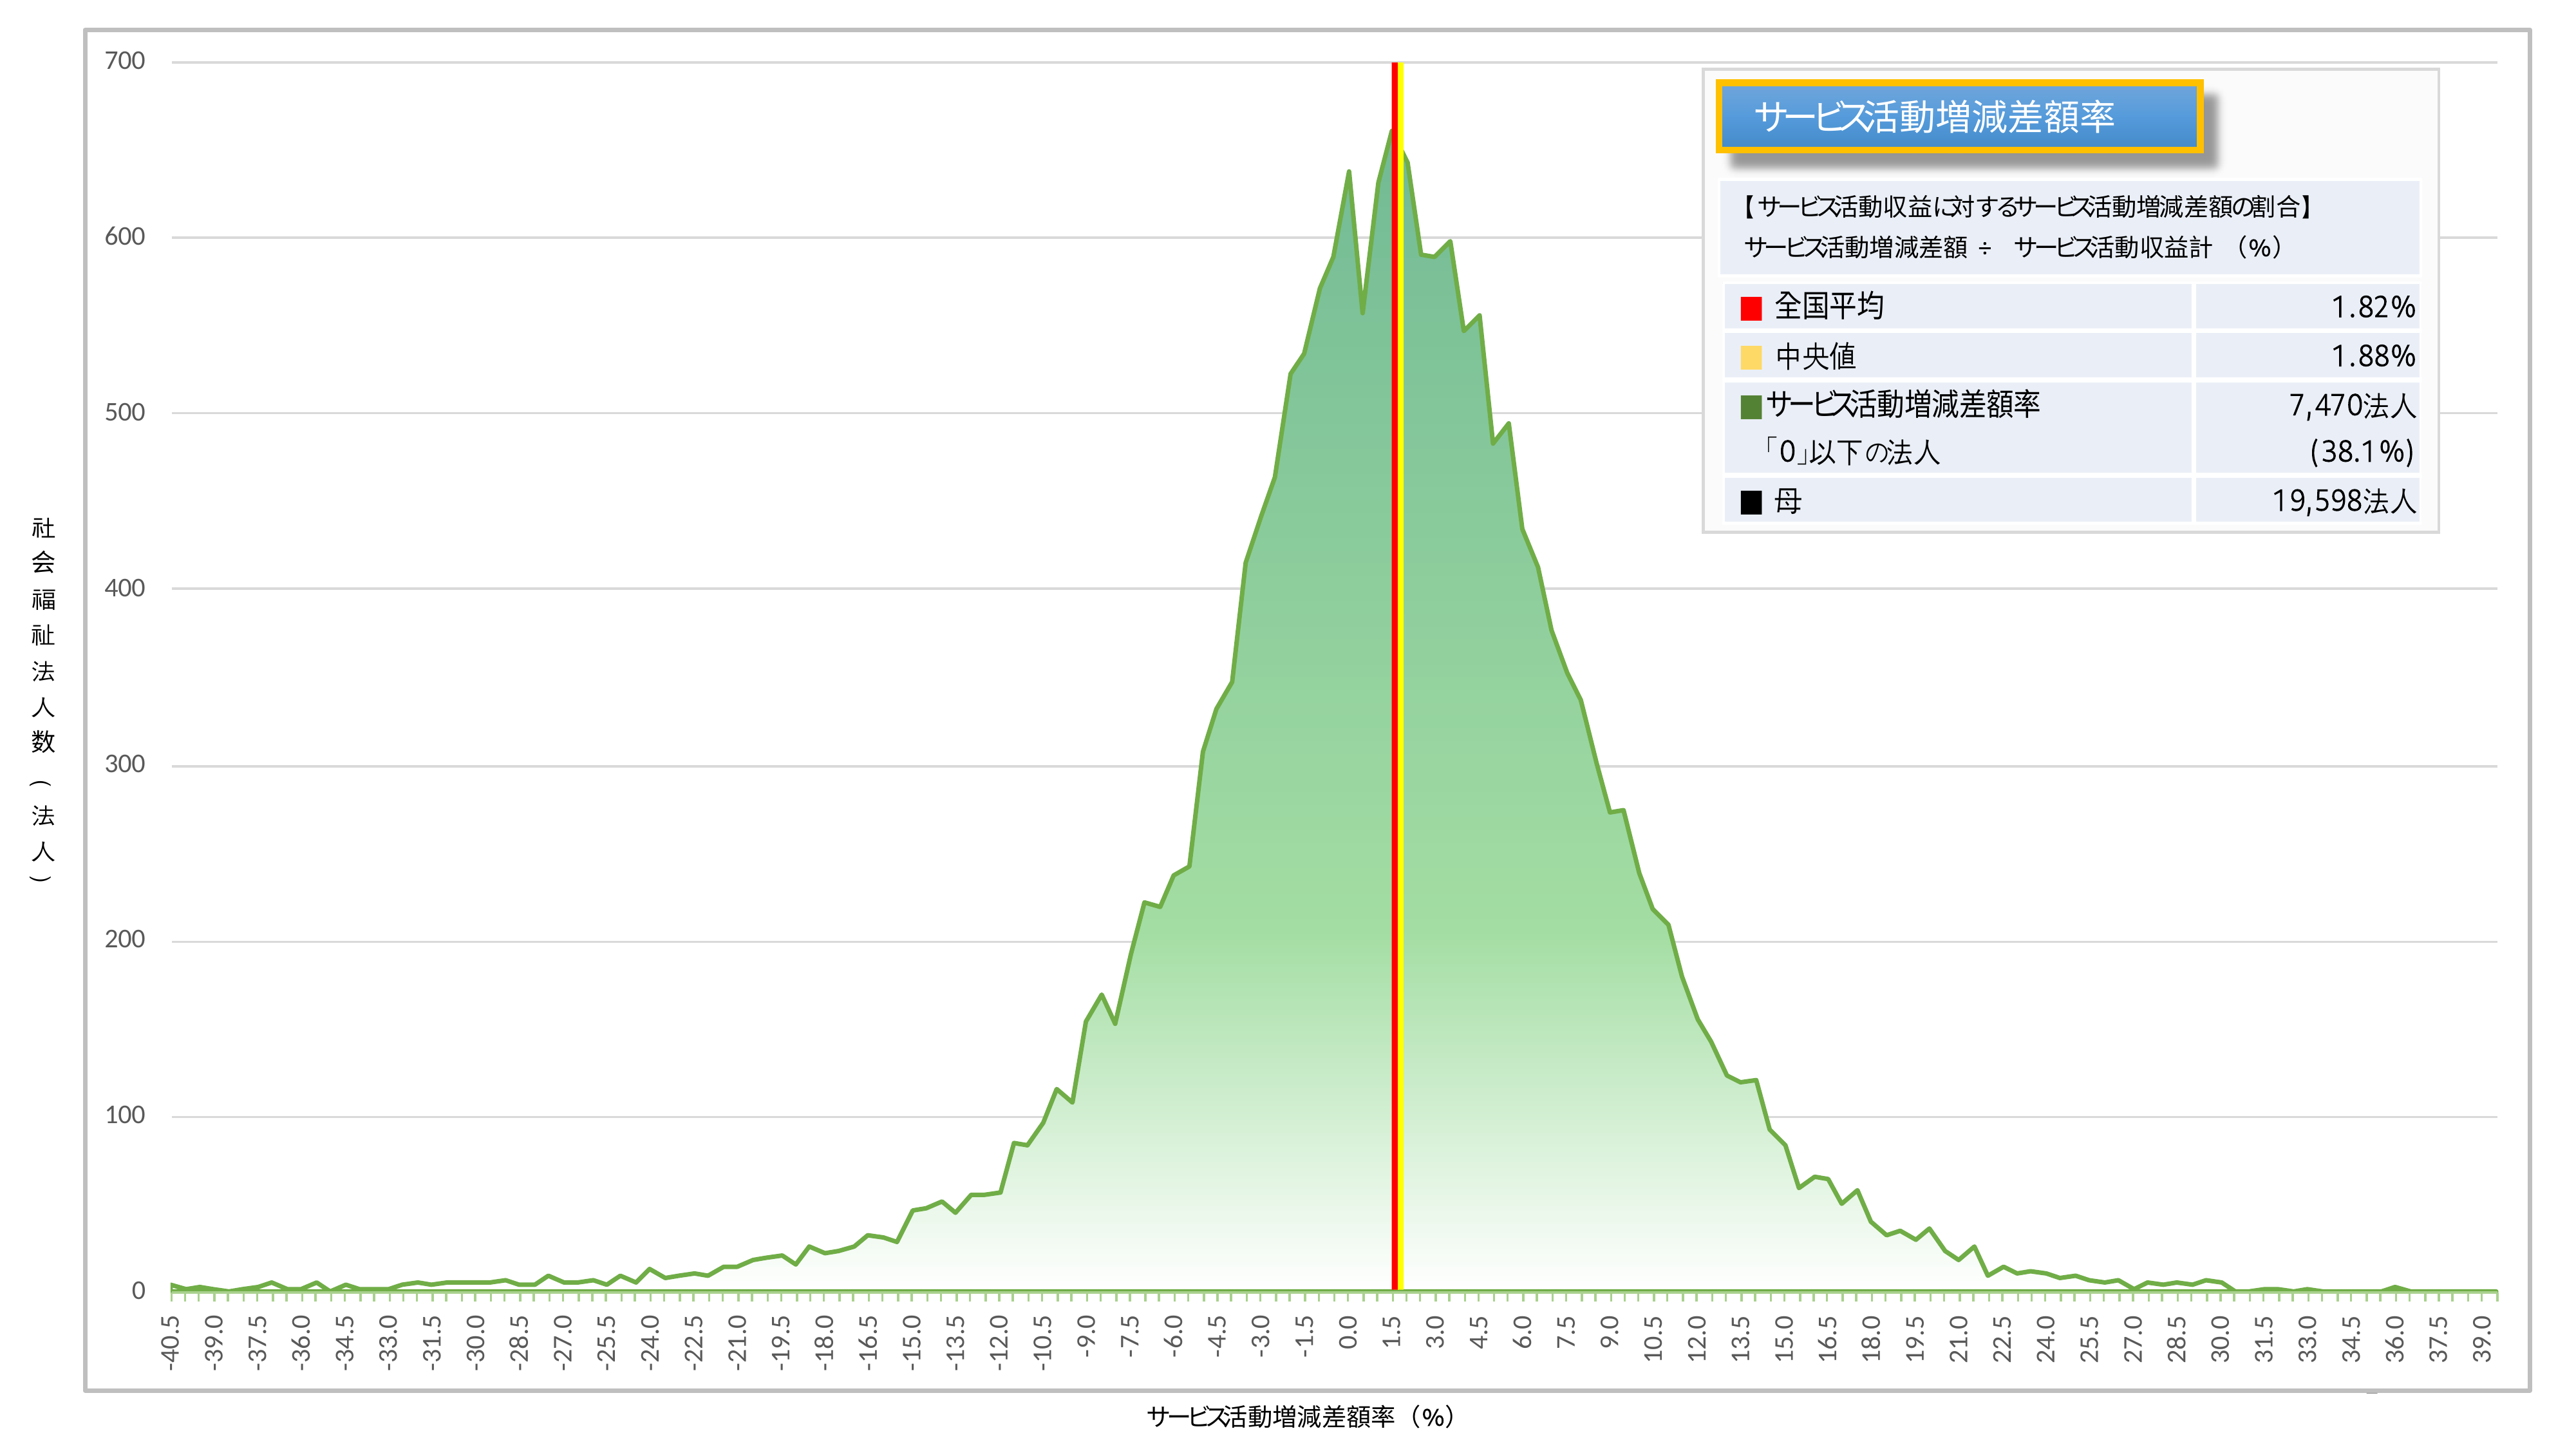Click the 0.0 x-axis tick label

point(1348,1333)
